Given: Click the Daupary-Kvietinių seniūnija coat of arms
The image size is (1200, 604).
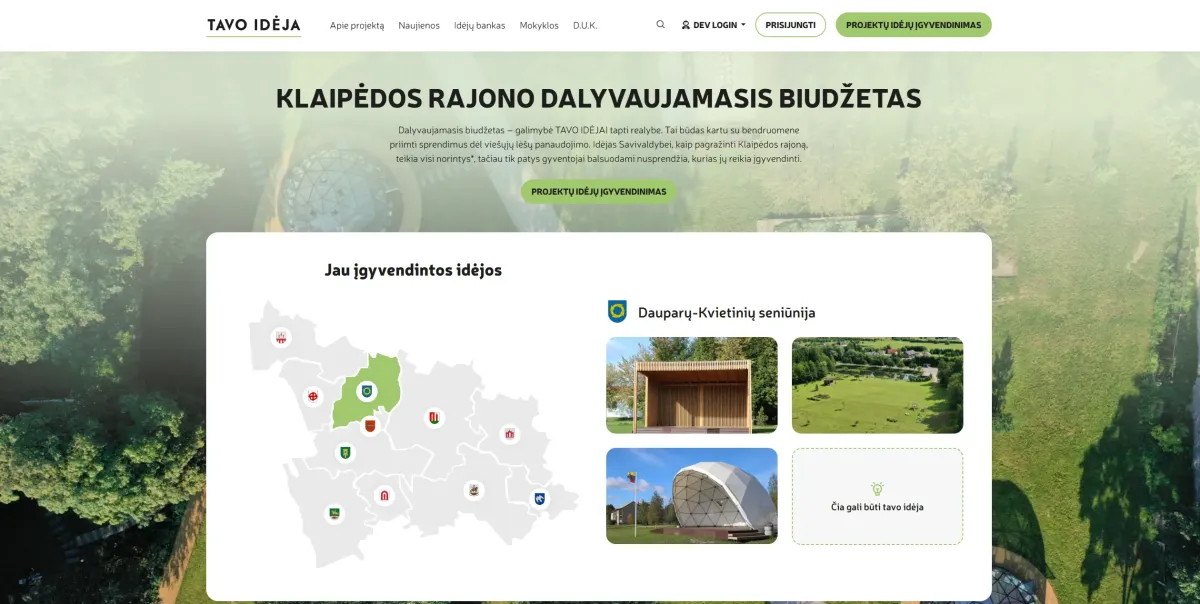Looking at the screenshot, I should click(617, 312).
